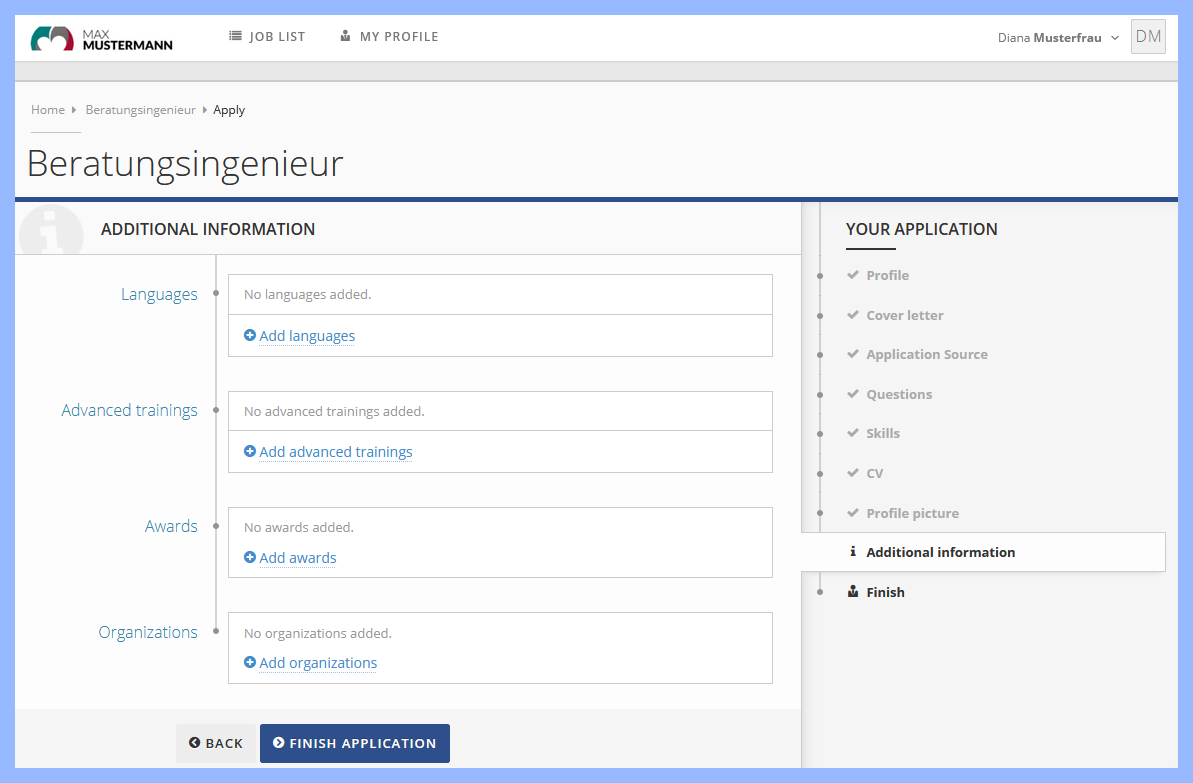Image resolution: width=1193 pixels, height=783 pixels.
Task: Click the info icon next to Additional information step
Action: (x=852, y=551)
